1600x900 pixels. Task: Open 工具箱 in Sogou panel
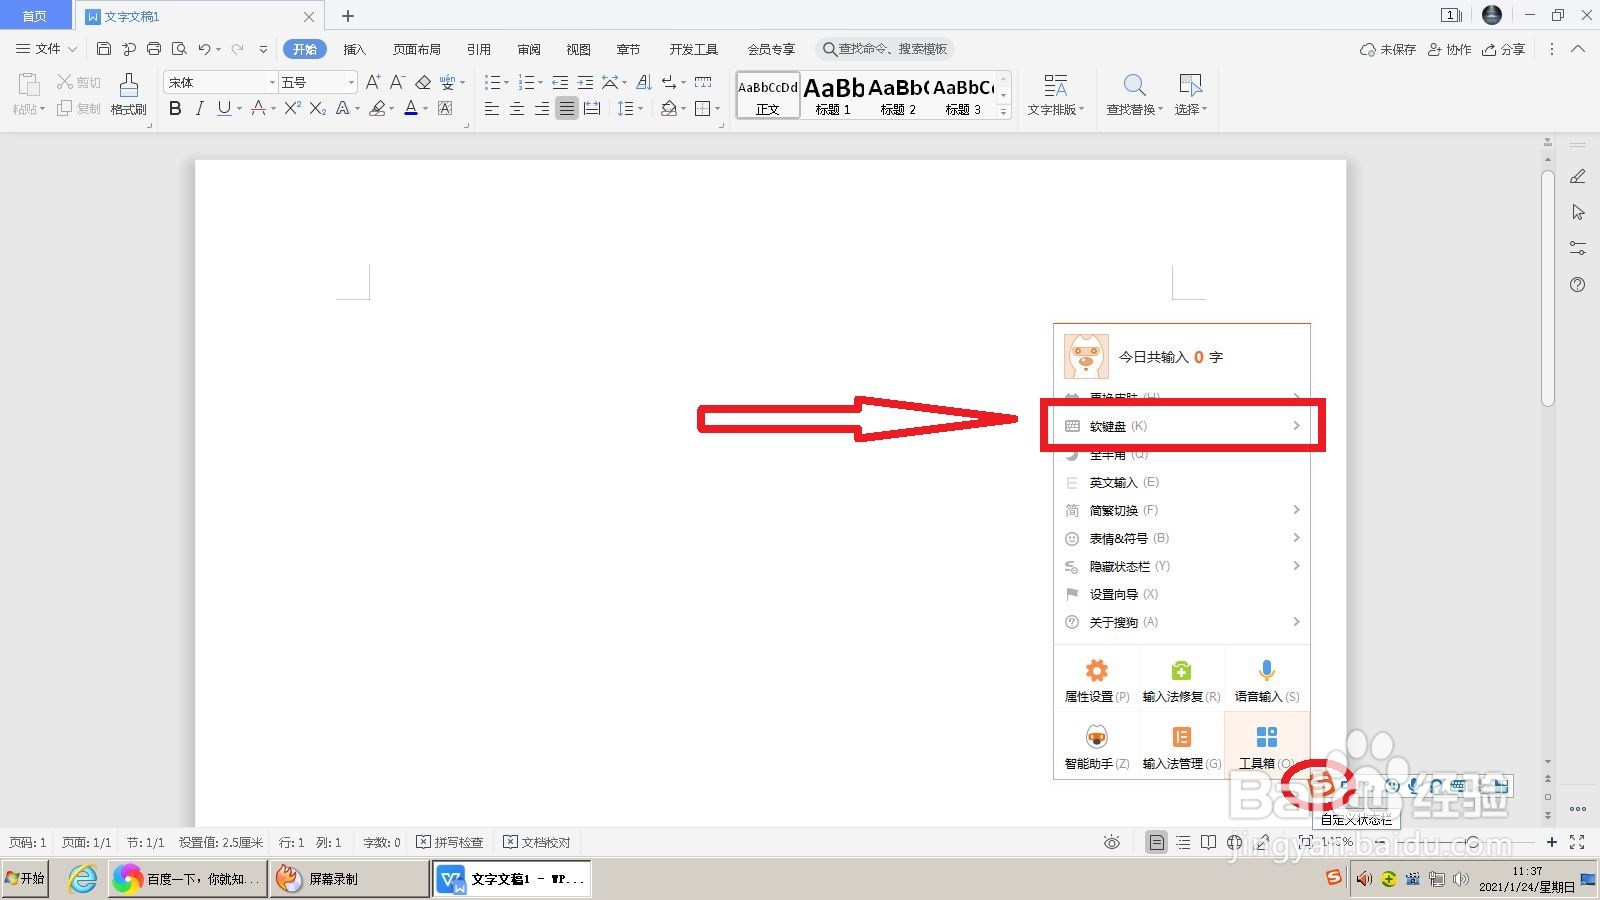coord(1267,747)
